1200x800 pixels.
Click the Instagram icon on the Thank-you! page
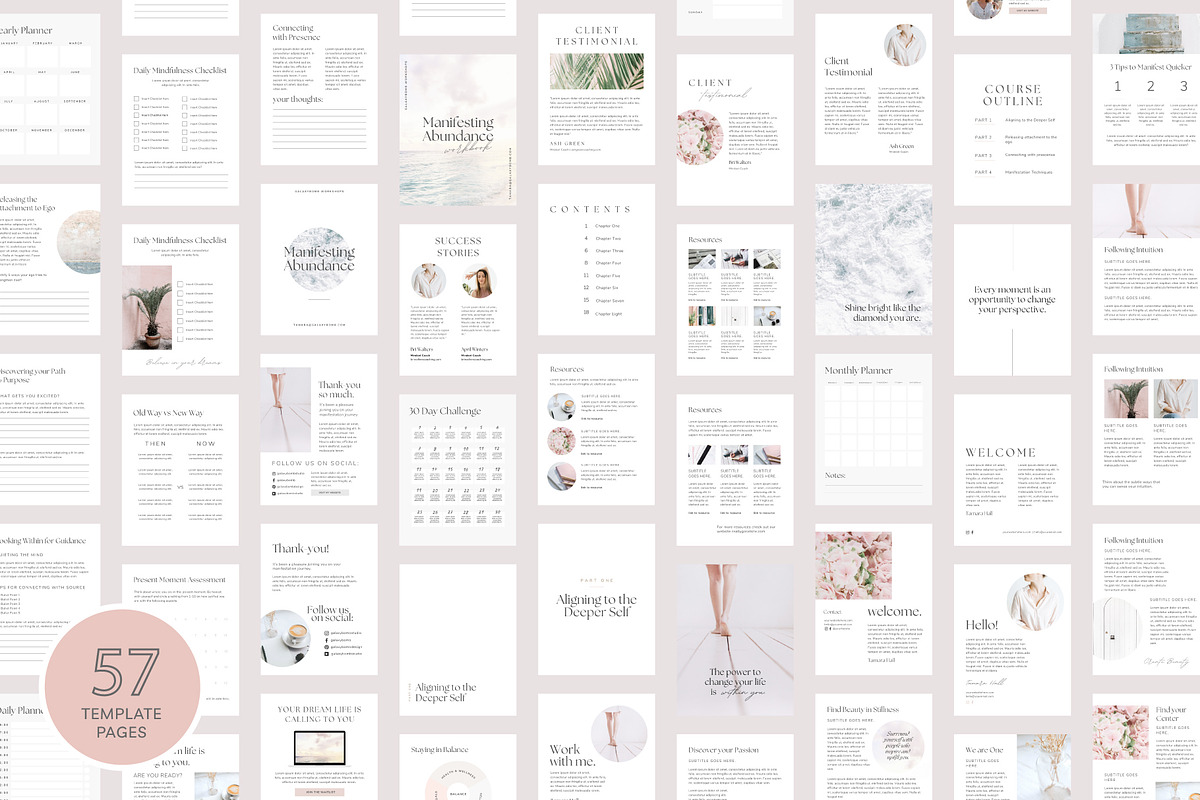click(x=326, y=633)
